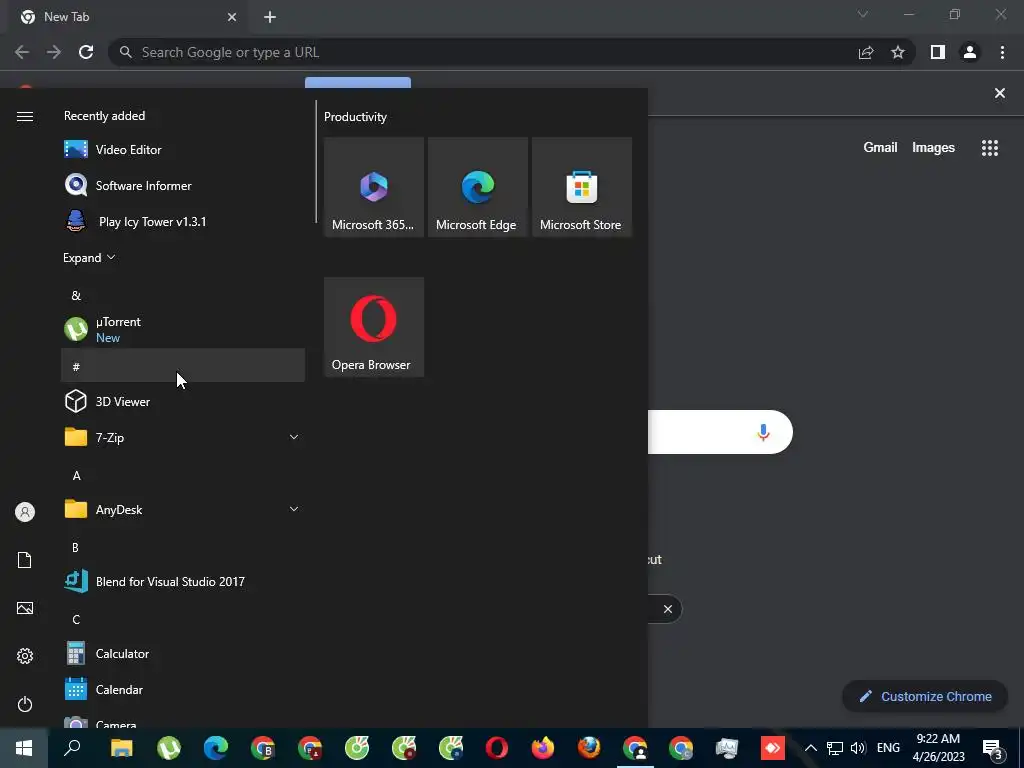Open Video Editor from Recently added

(183, 150)
